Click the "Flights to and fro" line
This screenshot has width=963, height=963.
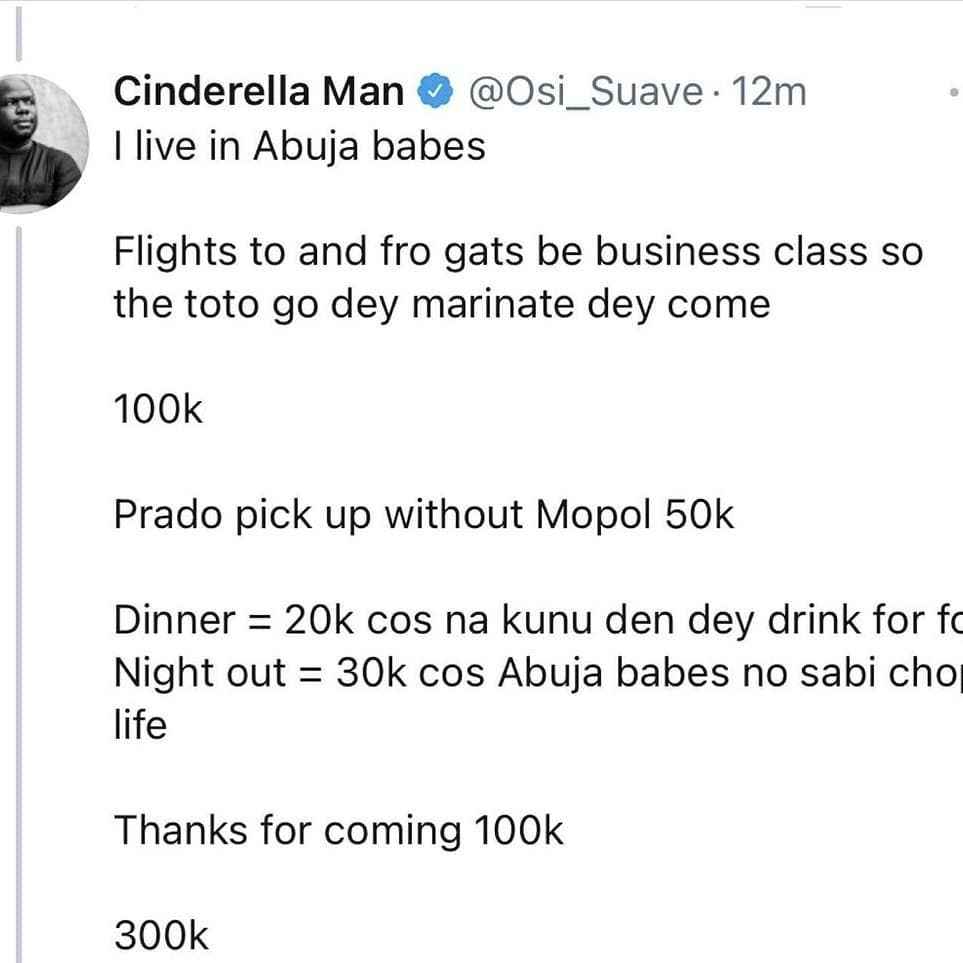(518, 252)
